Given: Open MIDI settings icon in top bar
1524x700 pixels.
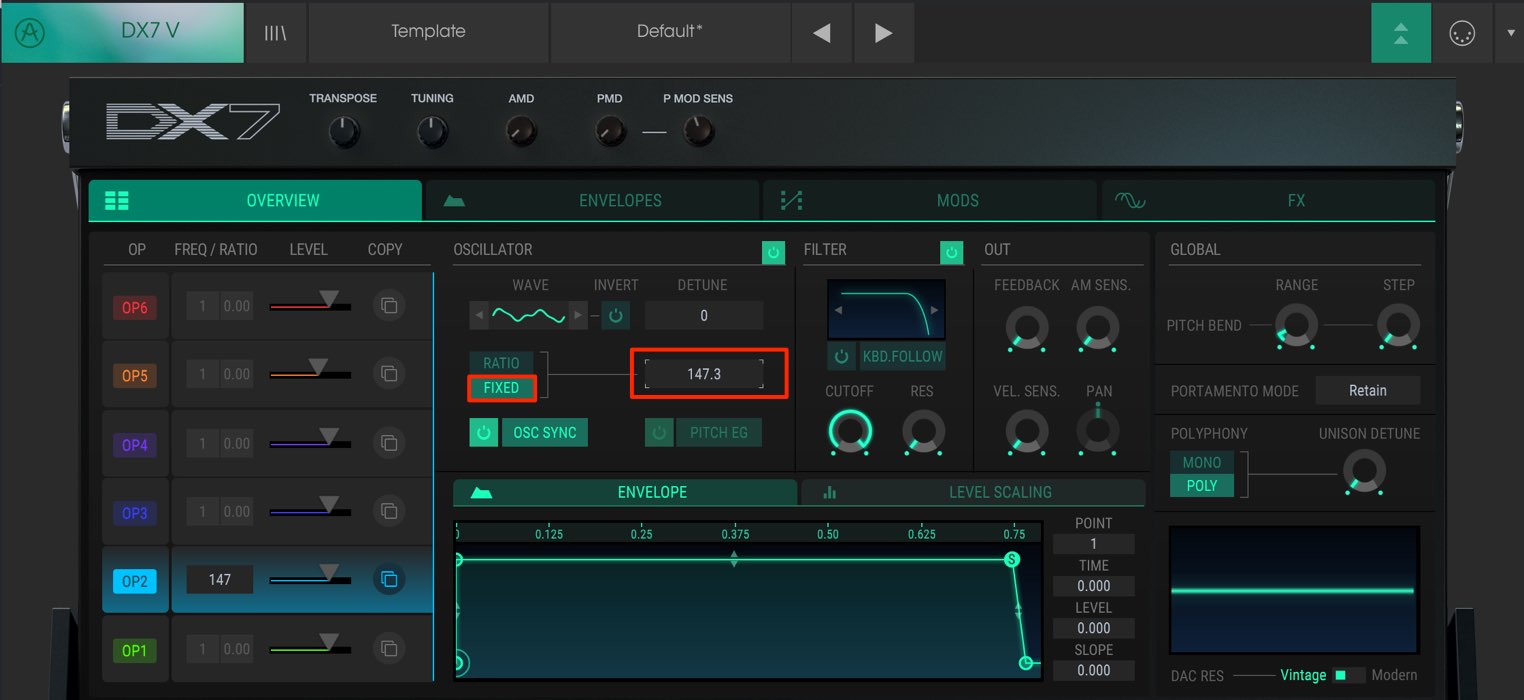Looking at the screenshot, I should (1461, 32).
